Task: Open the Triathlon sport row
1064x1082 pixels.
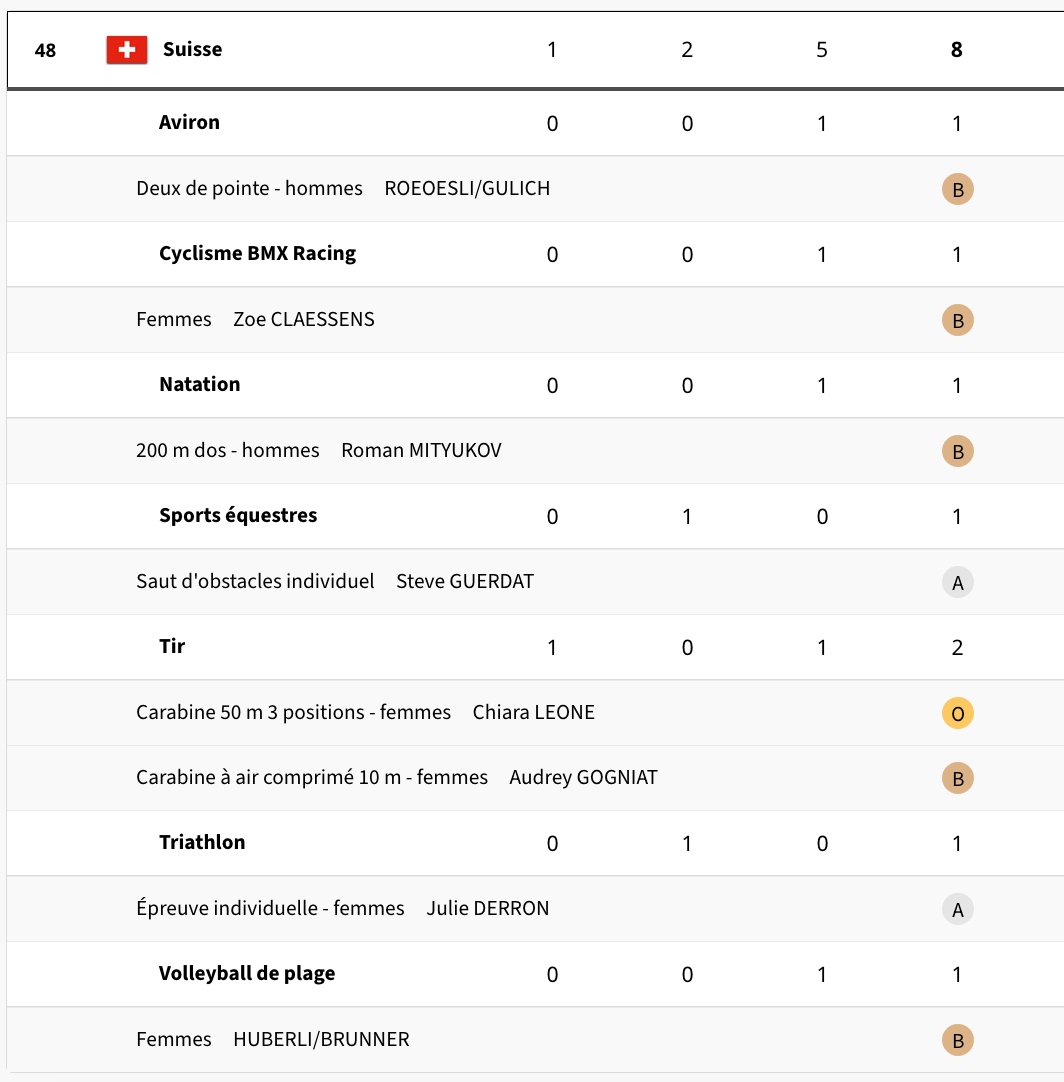Action: (x=535, y=843)
